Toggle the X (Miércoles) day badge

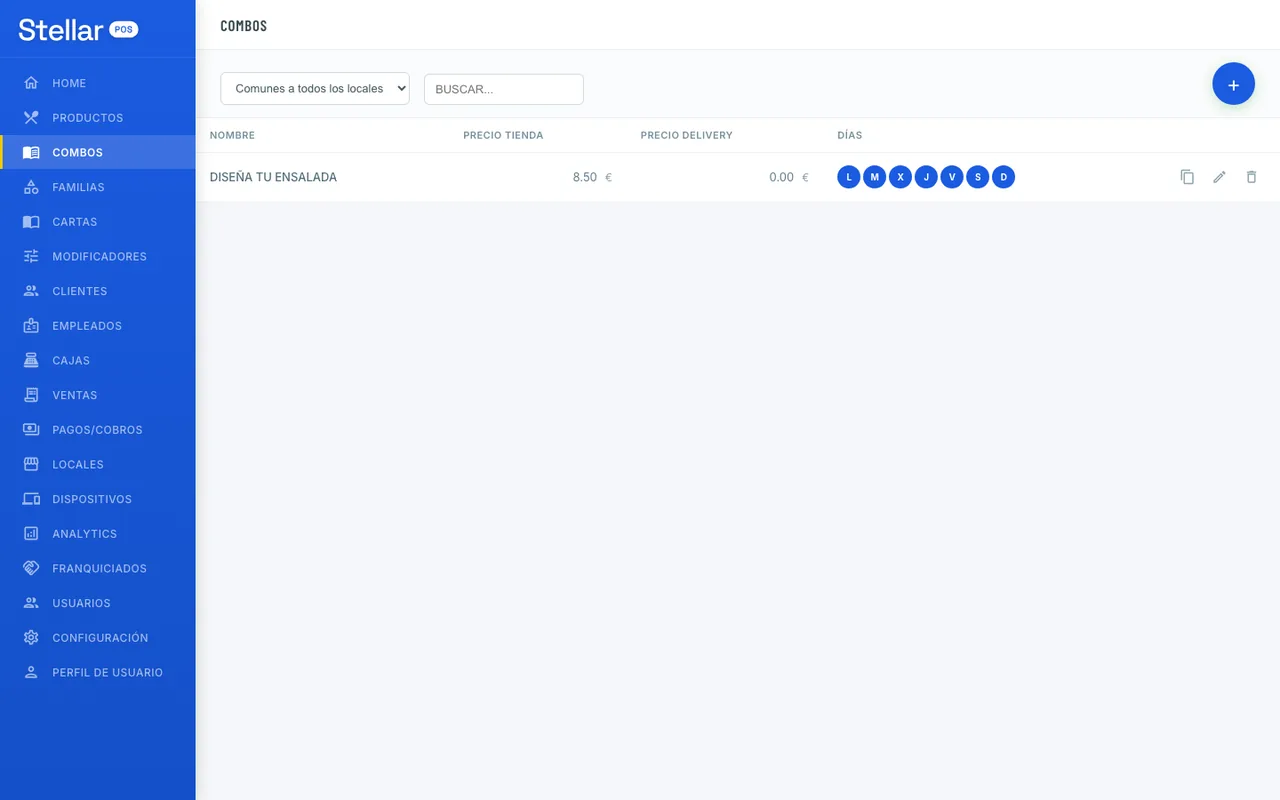(900, 177)
